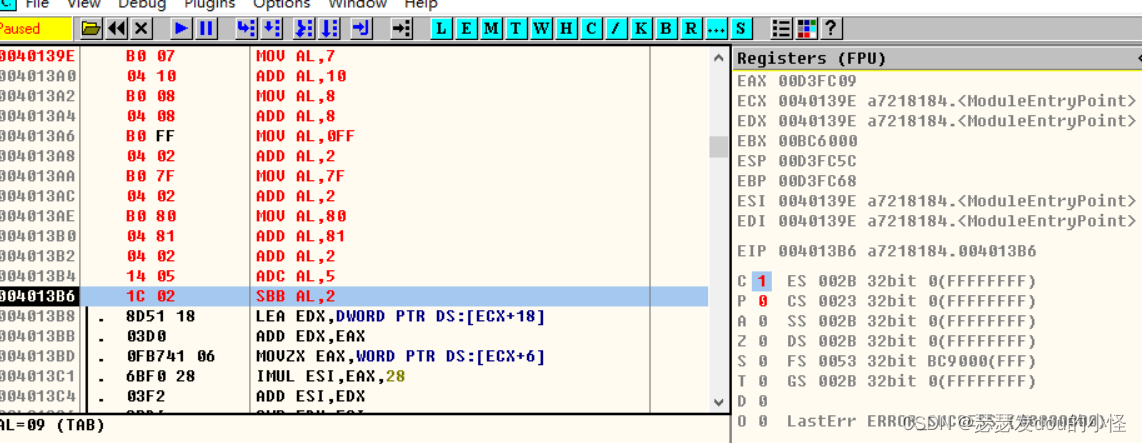This screenshot has width=1142, height=443.
Task: Open a file with the folder icon
Action: [91, 29]
